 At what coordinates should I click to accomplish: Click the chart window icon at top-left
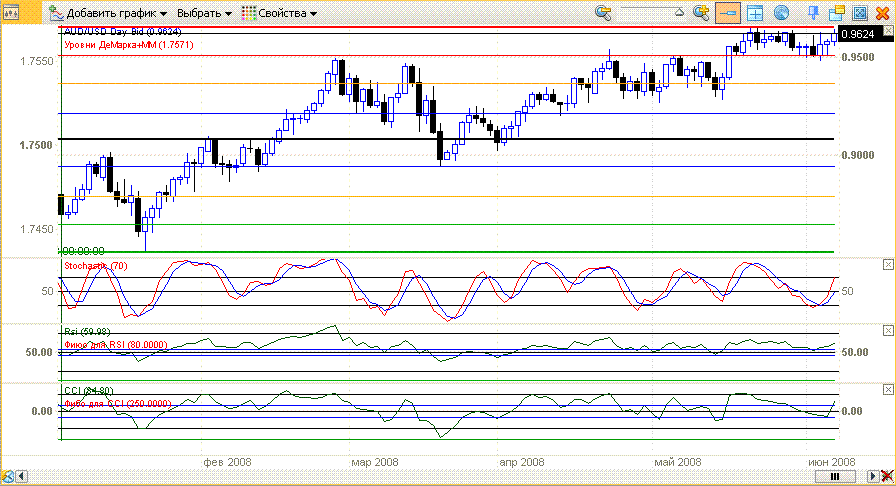click(11, 12)
